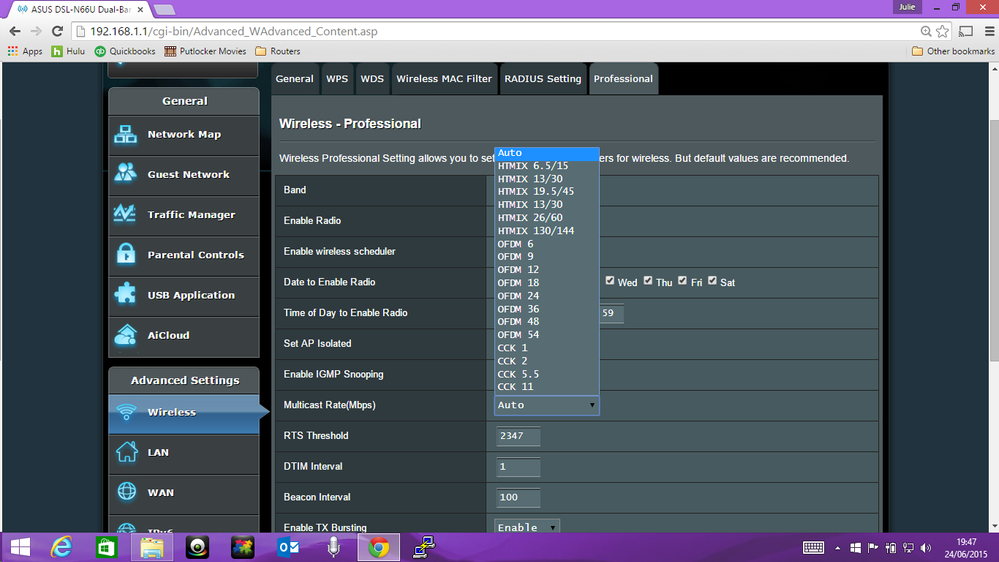Choose HTMIX 19.5/45 option
The width and height of the screenshot is (999, 562).
547,191
